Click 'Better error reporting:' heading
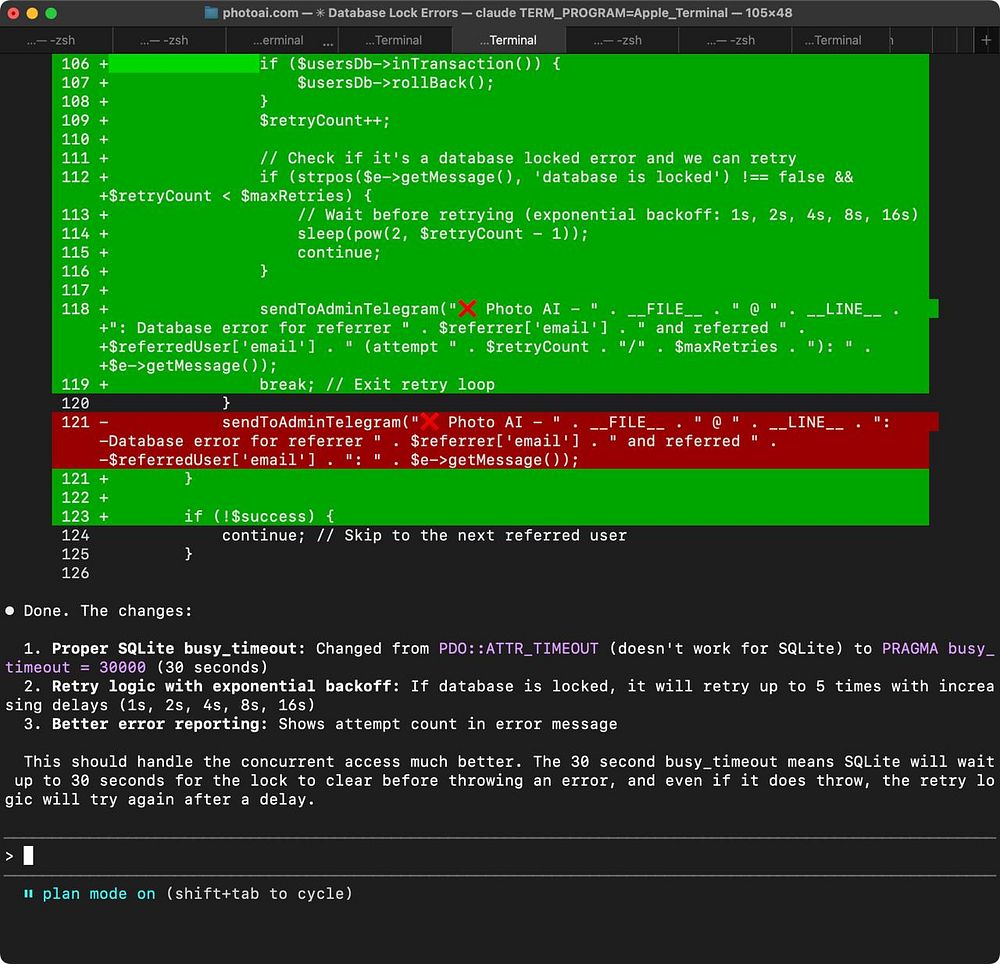Image resolution: width=1000 pixels, height=964 pixels. tap(160, 724)
